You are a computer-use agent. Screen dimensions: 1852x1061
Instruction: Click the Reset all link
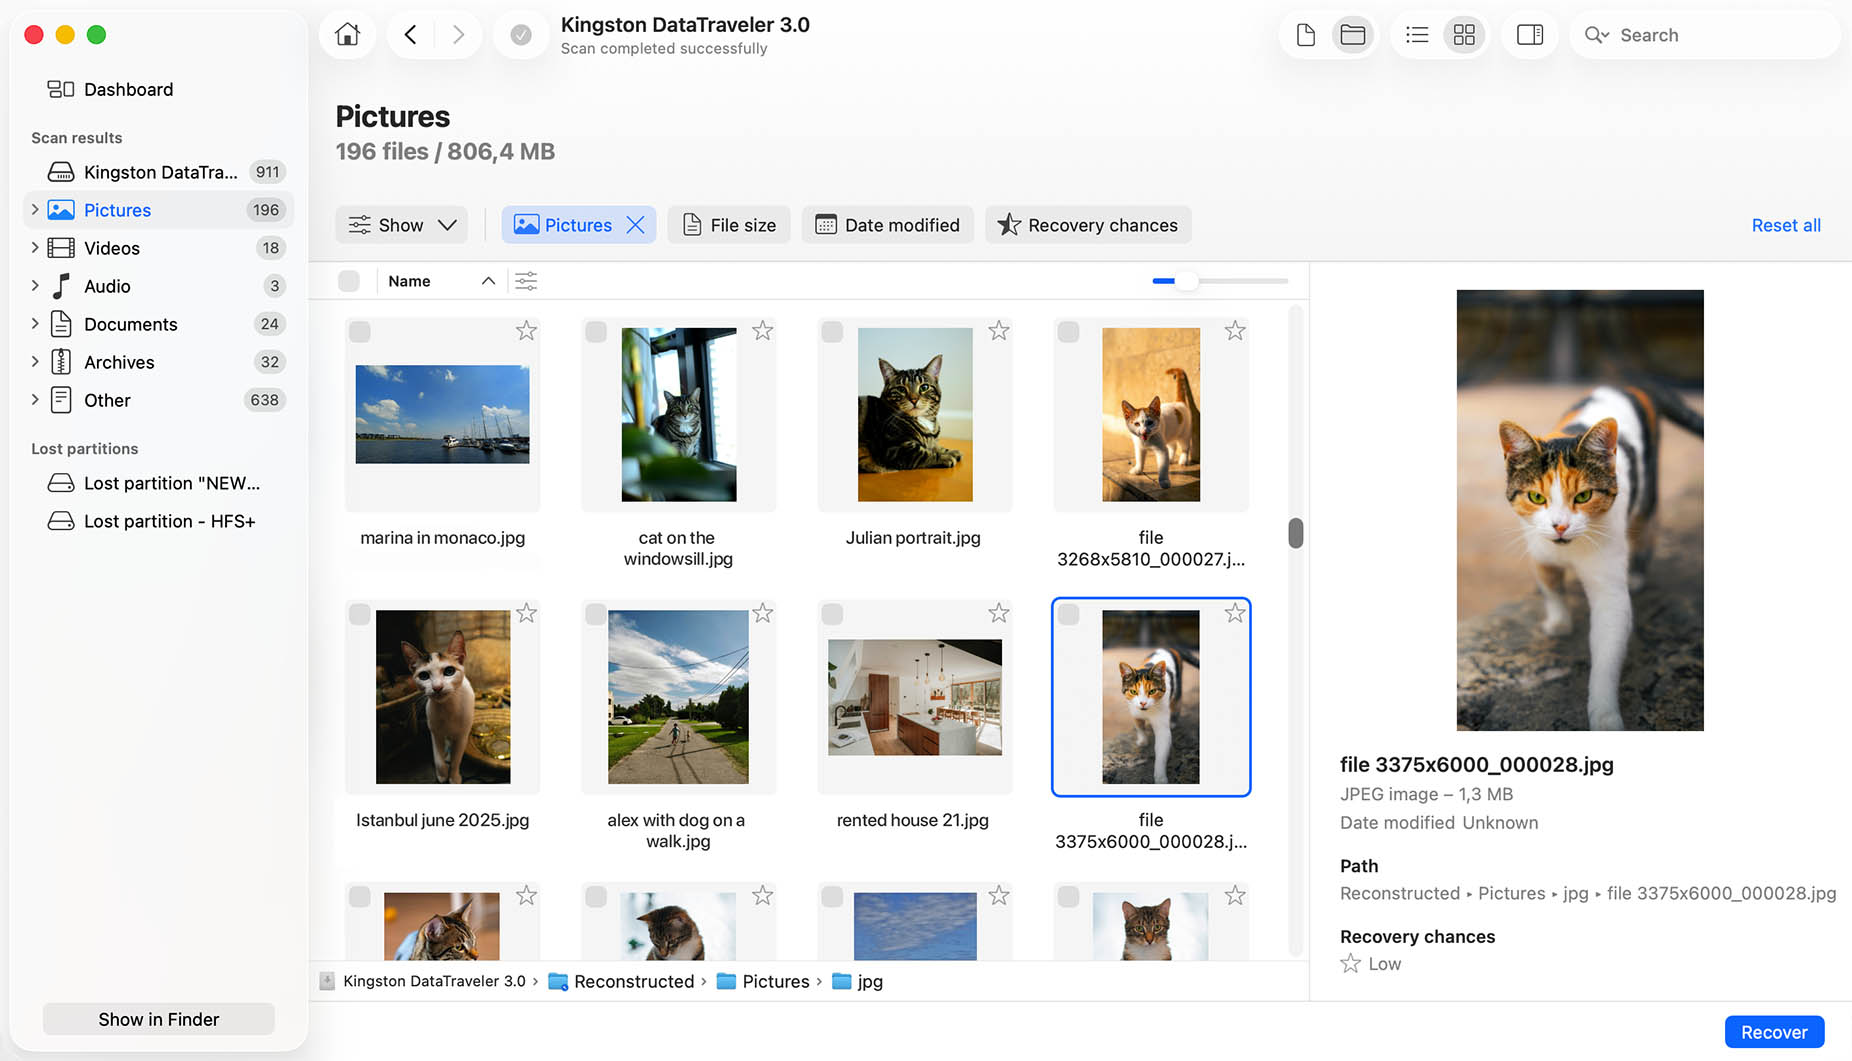[x=1786, y=225]
